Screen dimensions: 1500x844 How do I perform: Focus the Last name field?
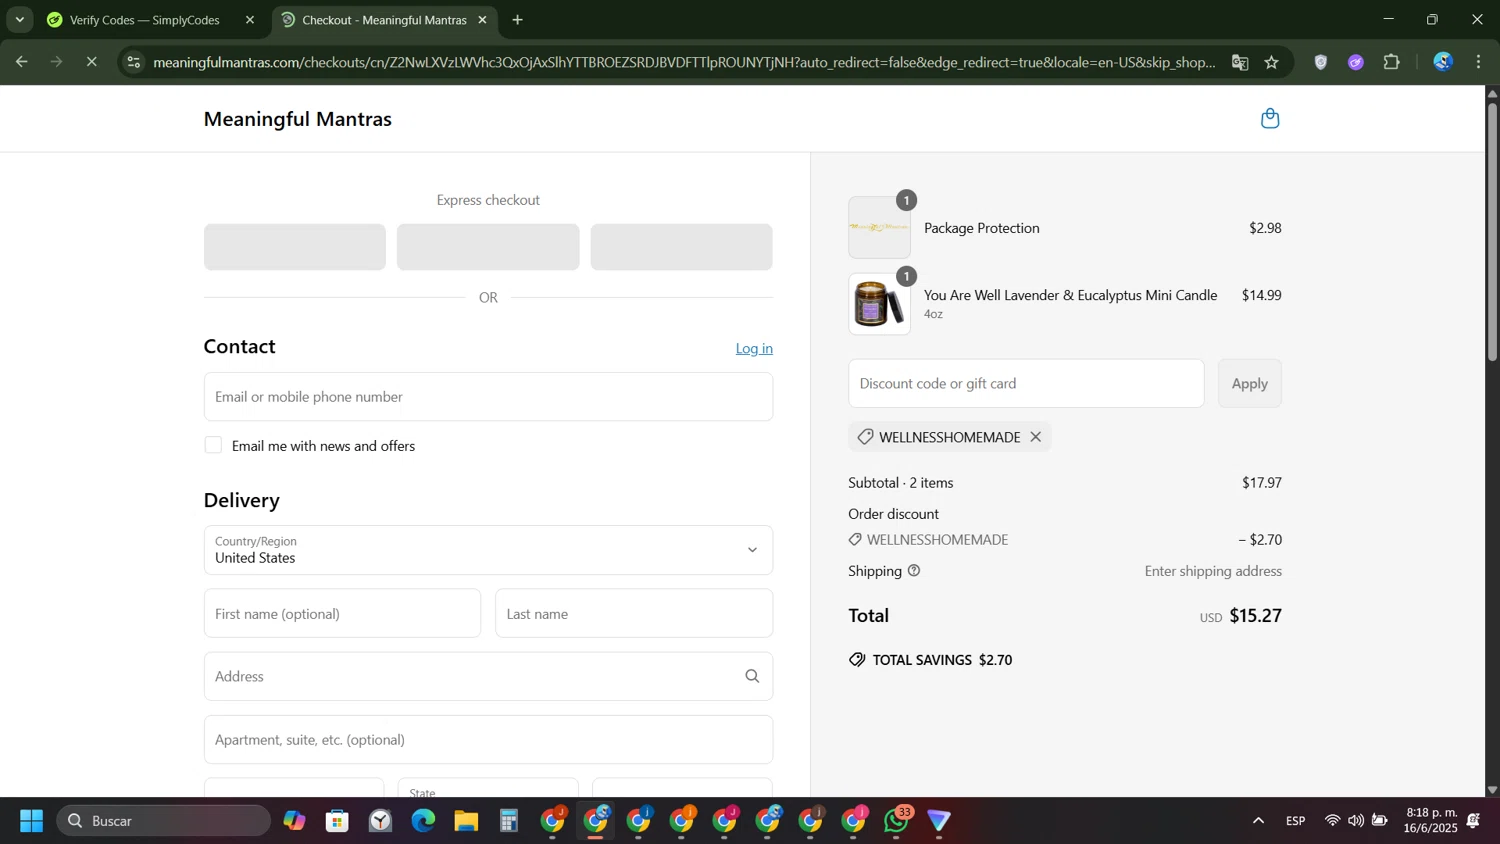[634, 614]
